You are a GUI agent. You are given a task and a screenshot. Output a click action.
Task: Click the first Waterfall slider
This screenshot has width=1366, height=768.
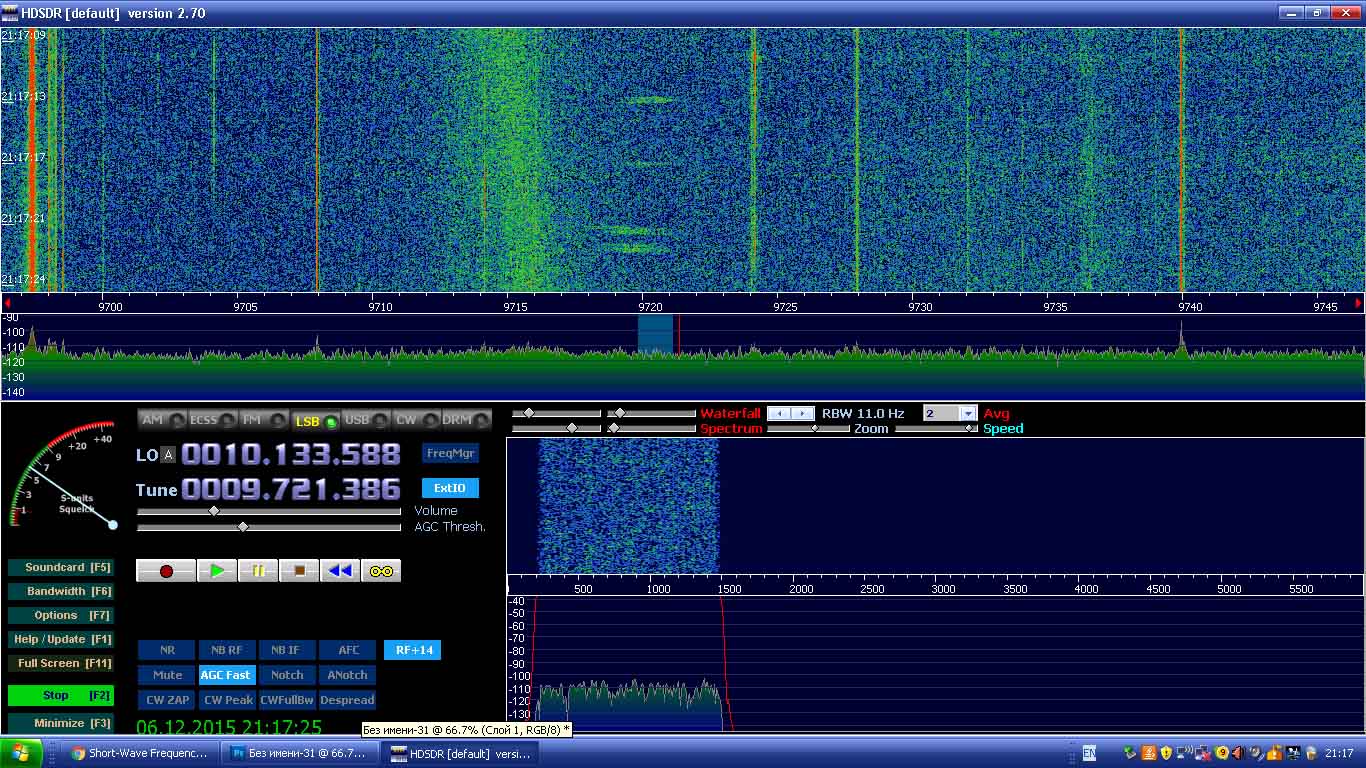click(556, 413)
